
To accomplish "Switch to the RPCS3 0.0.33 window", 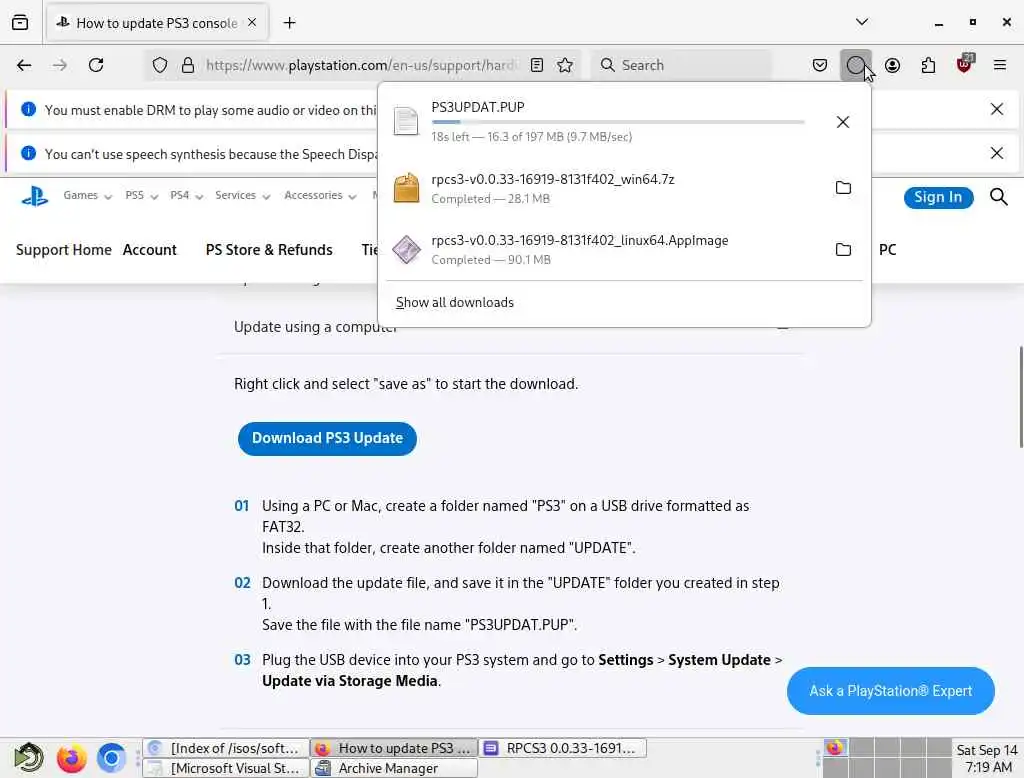I will point(563,748).
